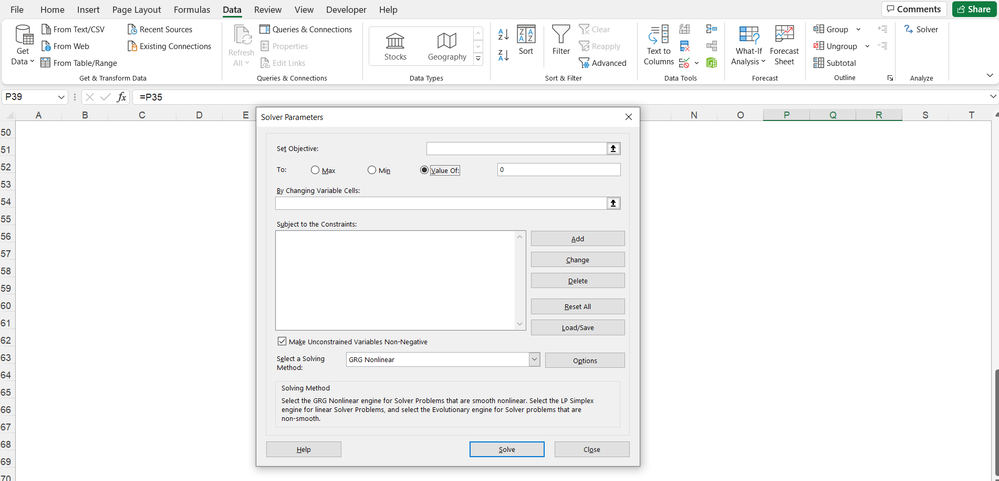The width and height of the screenshot is (999, 481).
Task: Select the Min radio option
Action: (x=372, y=170)
